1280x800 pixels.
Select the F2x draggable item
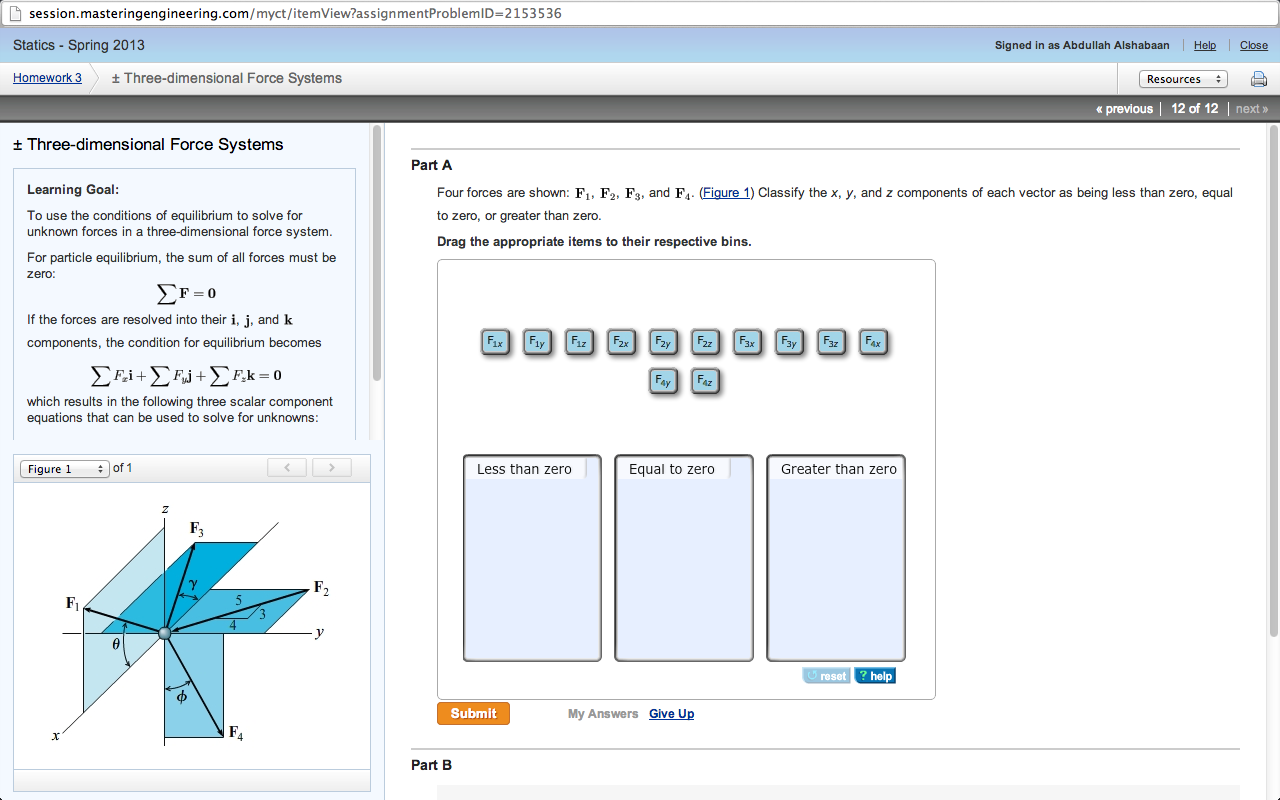point(621,343)
